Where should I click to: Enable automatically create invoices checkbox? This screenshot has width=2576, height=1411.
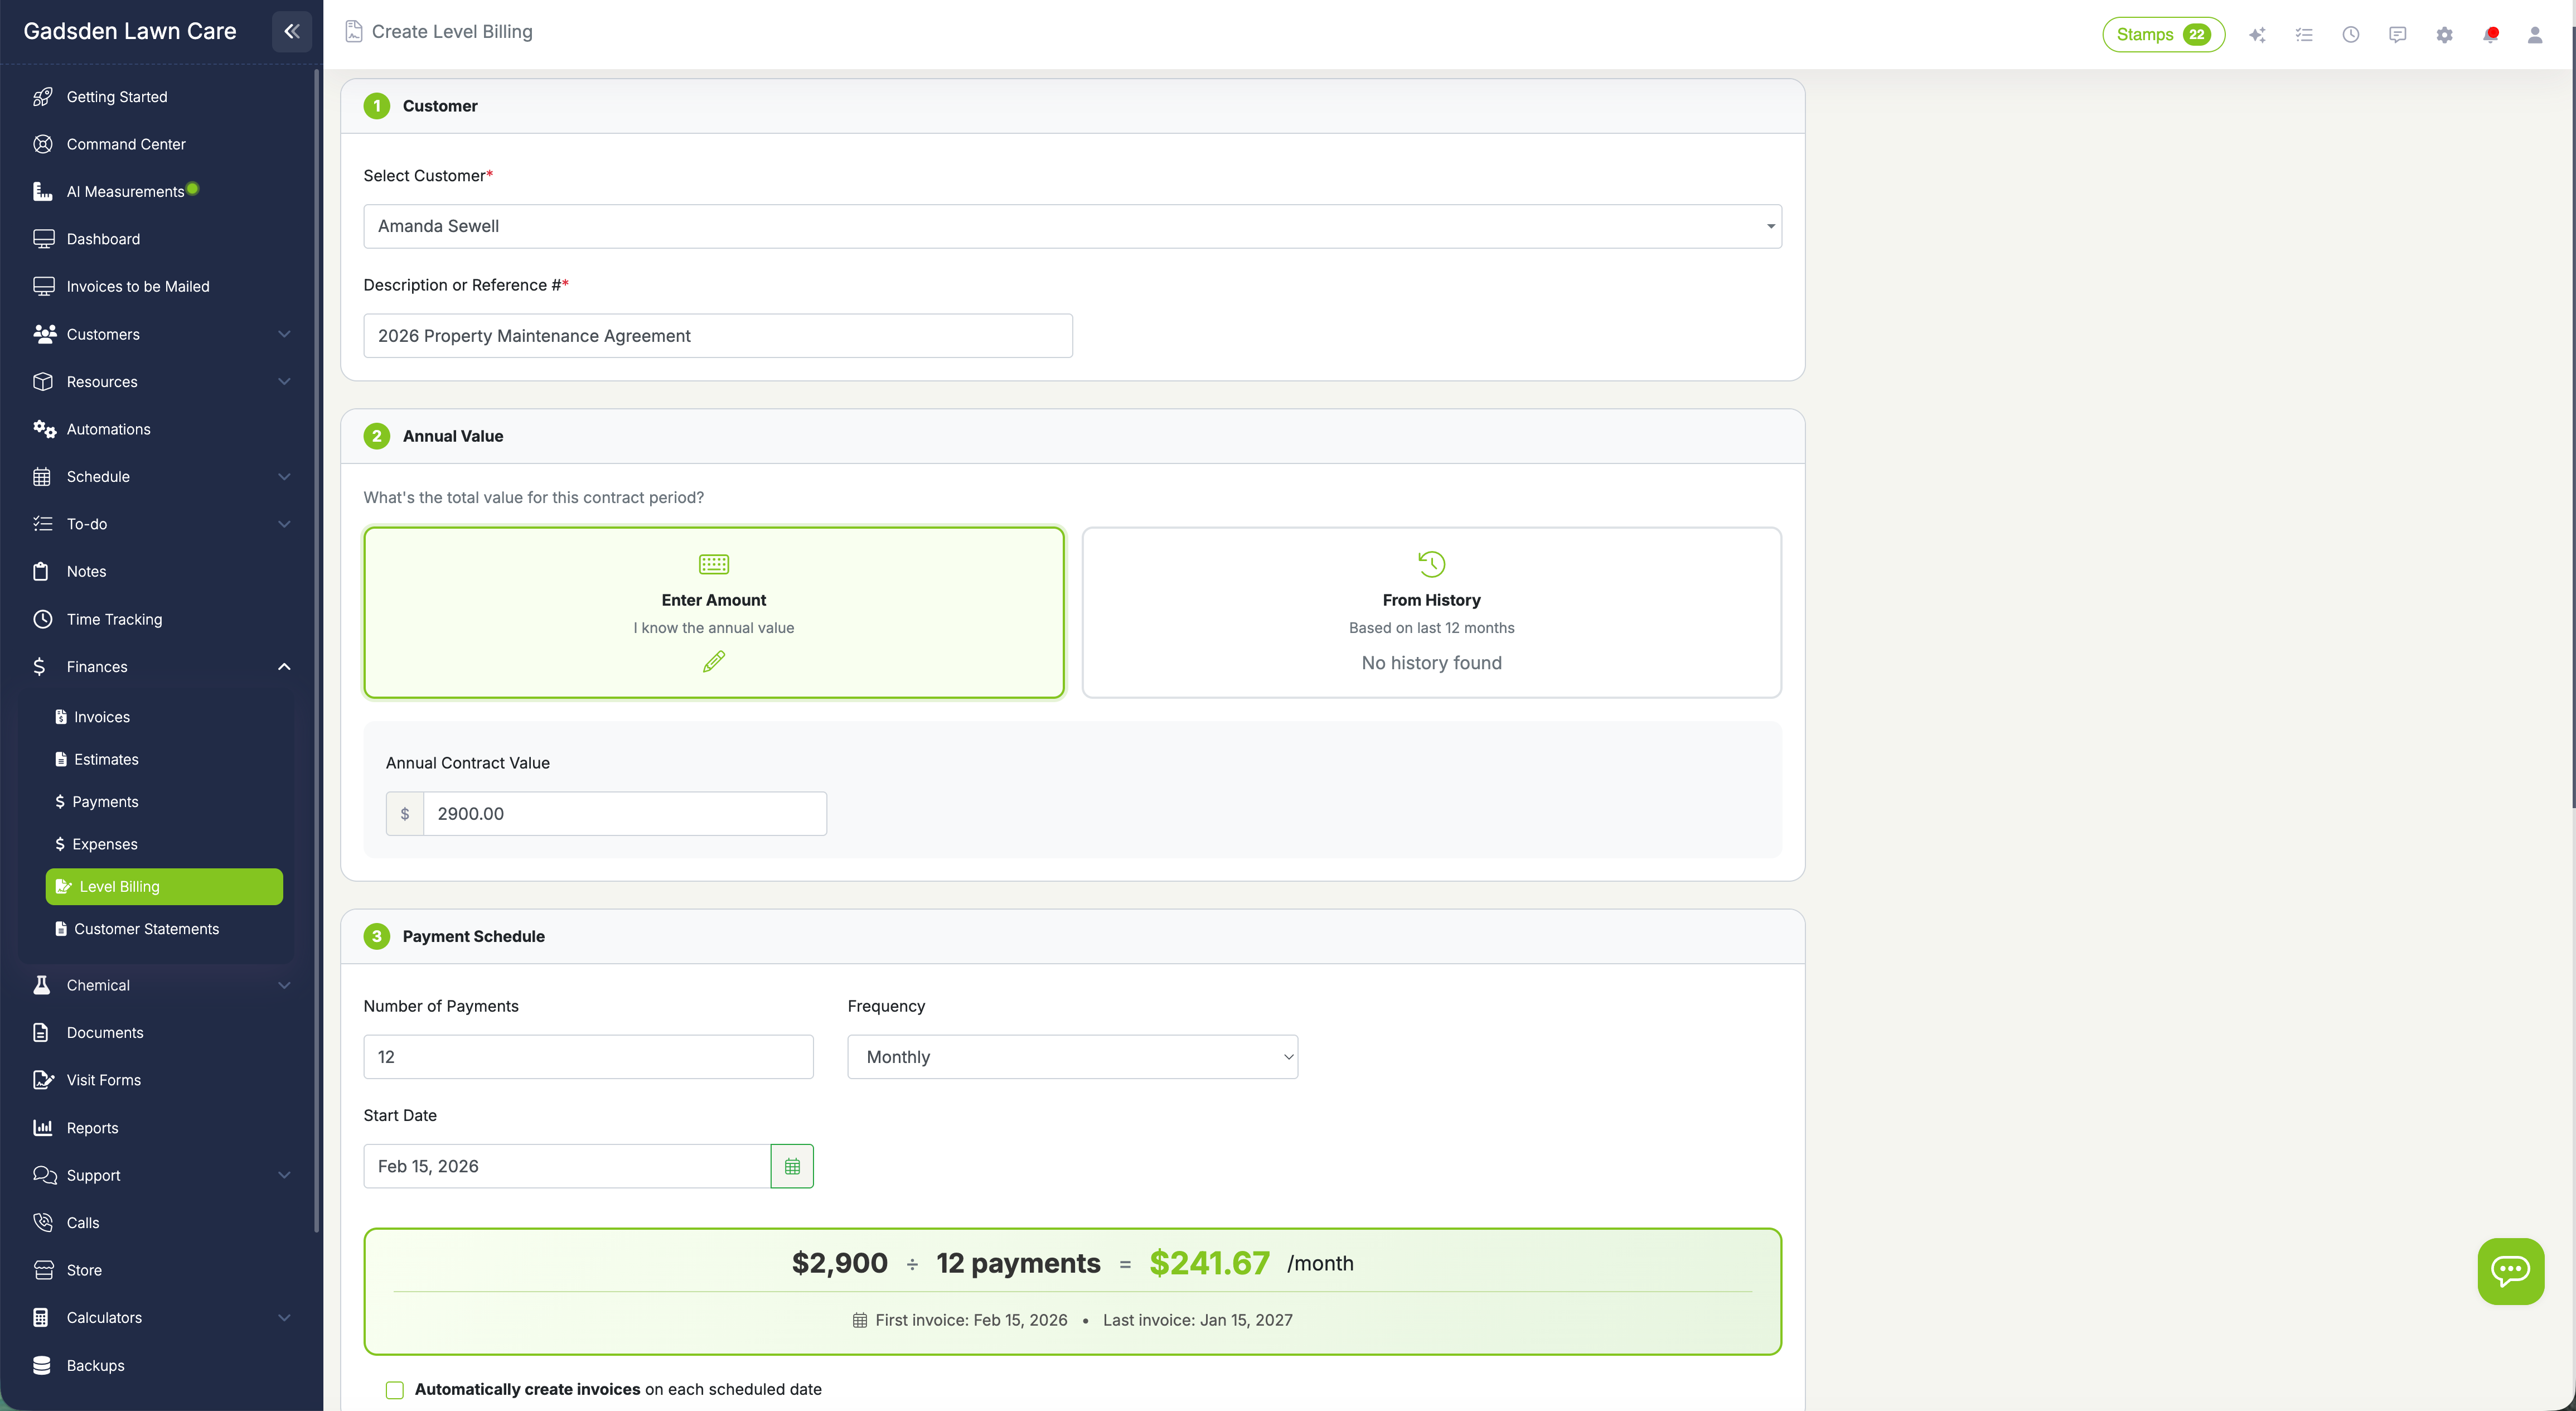coord(395,1390)
